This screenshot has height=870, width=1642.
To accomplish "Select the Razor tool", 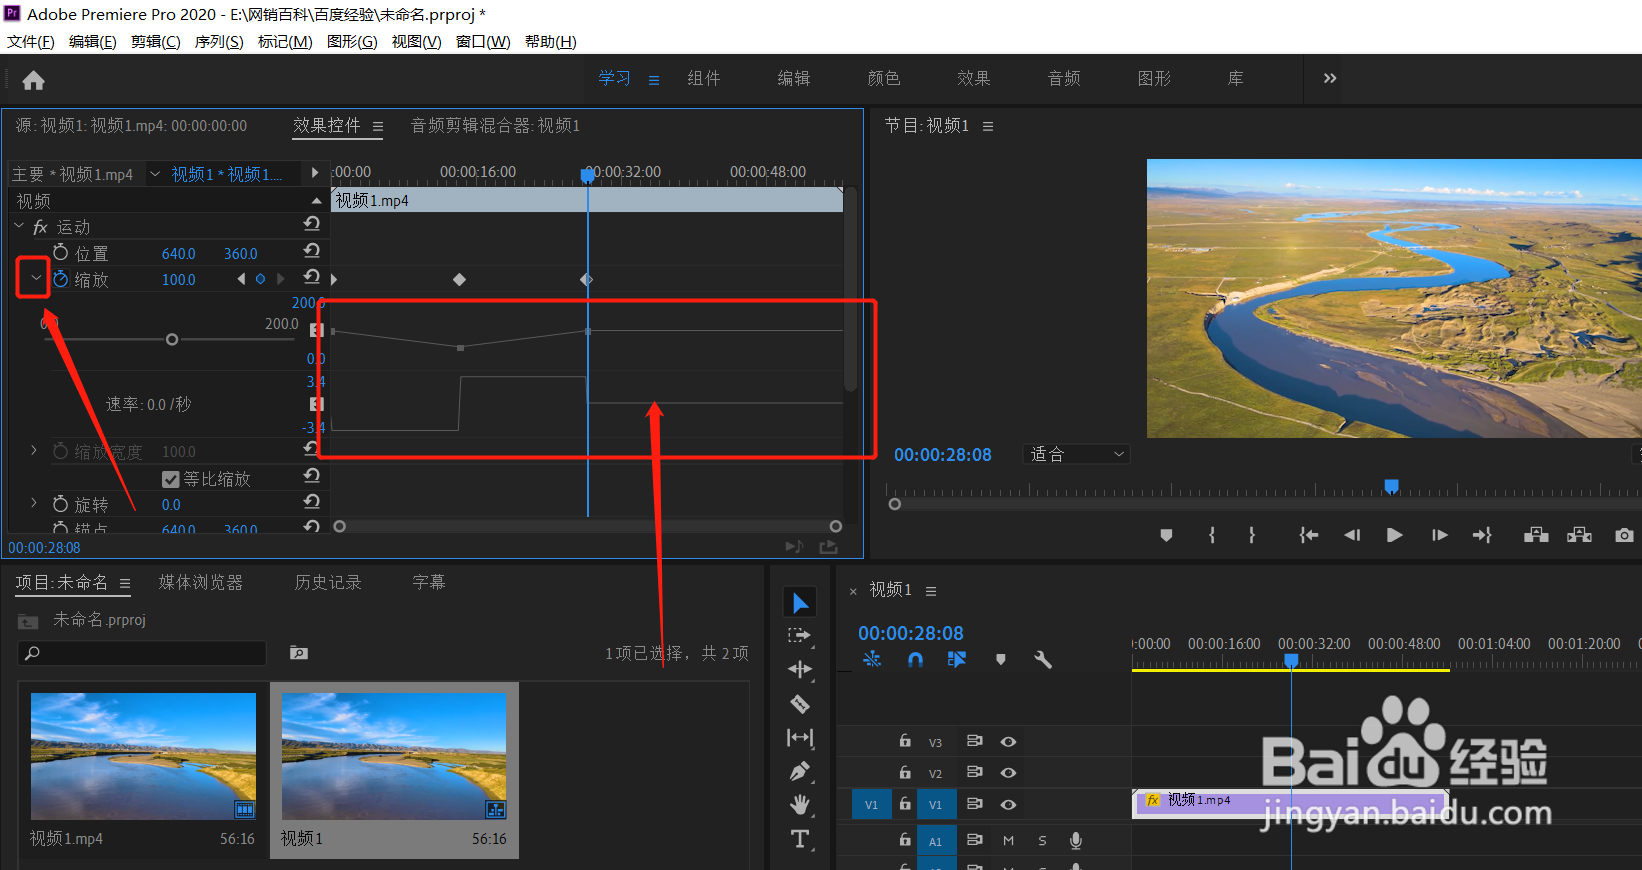I will [x=800, y=704].
